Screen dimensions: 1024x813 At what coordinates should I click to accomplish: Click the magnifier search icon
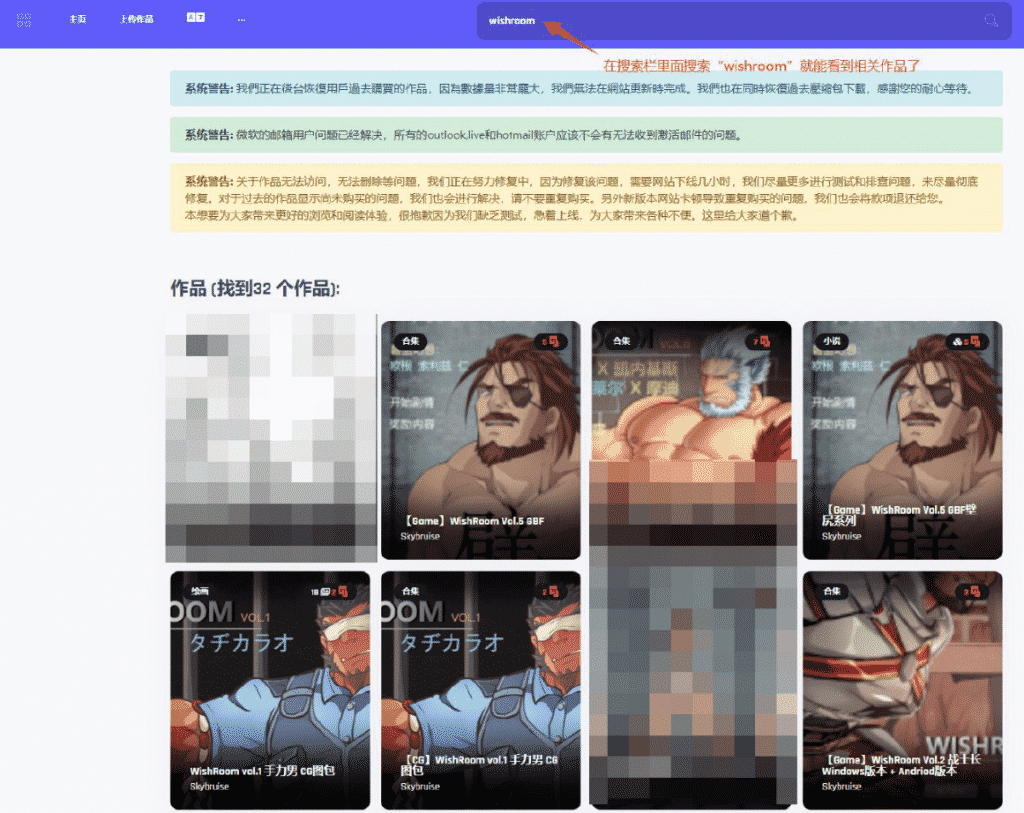[991, 21]
